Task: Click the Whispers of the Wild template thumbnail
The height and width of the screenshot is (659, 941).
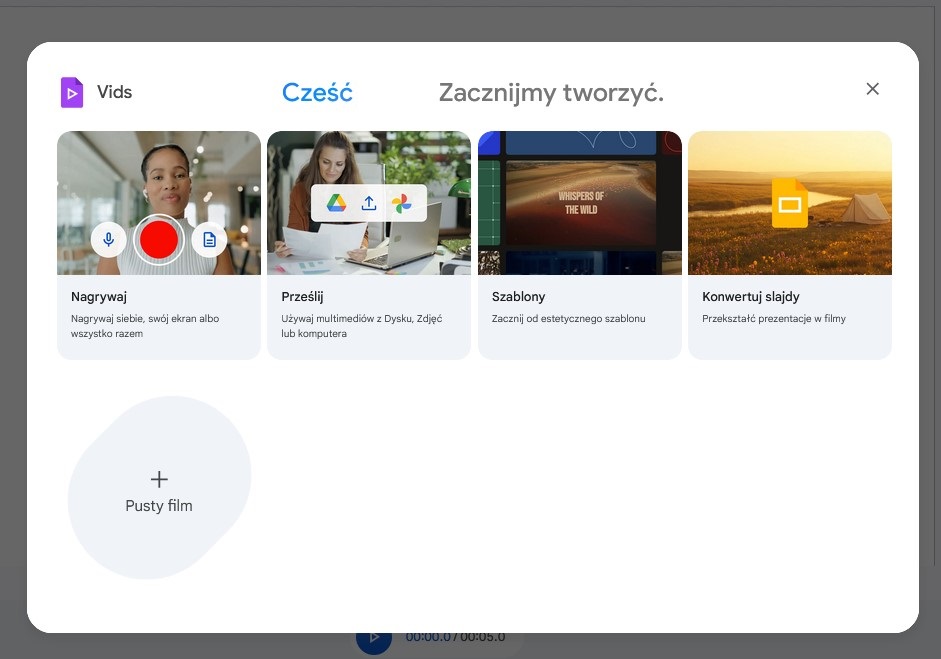Action: pos(580,203)
